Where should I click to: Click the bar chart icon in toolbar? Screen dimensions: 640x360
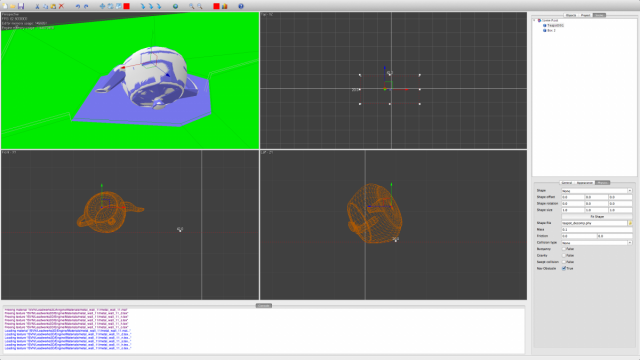tap(224, 6)
